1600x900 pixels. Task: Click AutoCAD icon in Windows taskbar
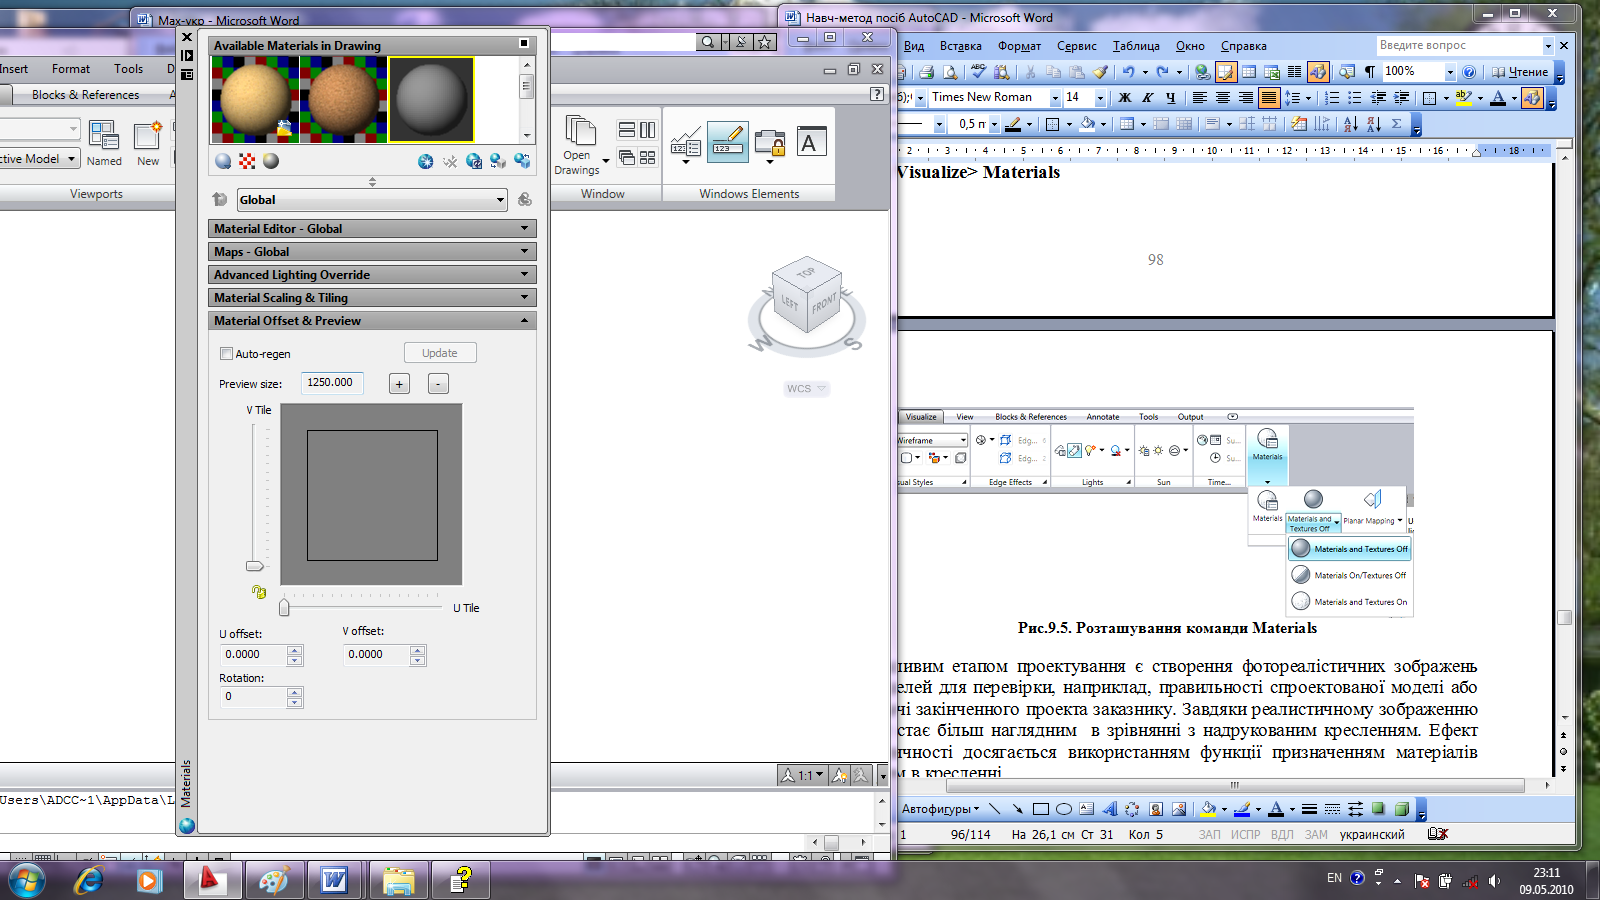(x=211, y=881)
